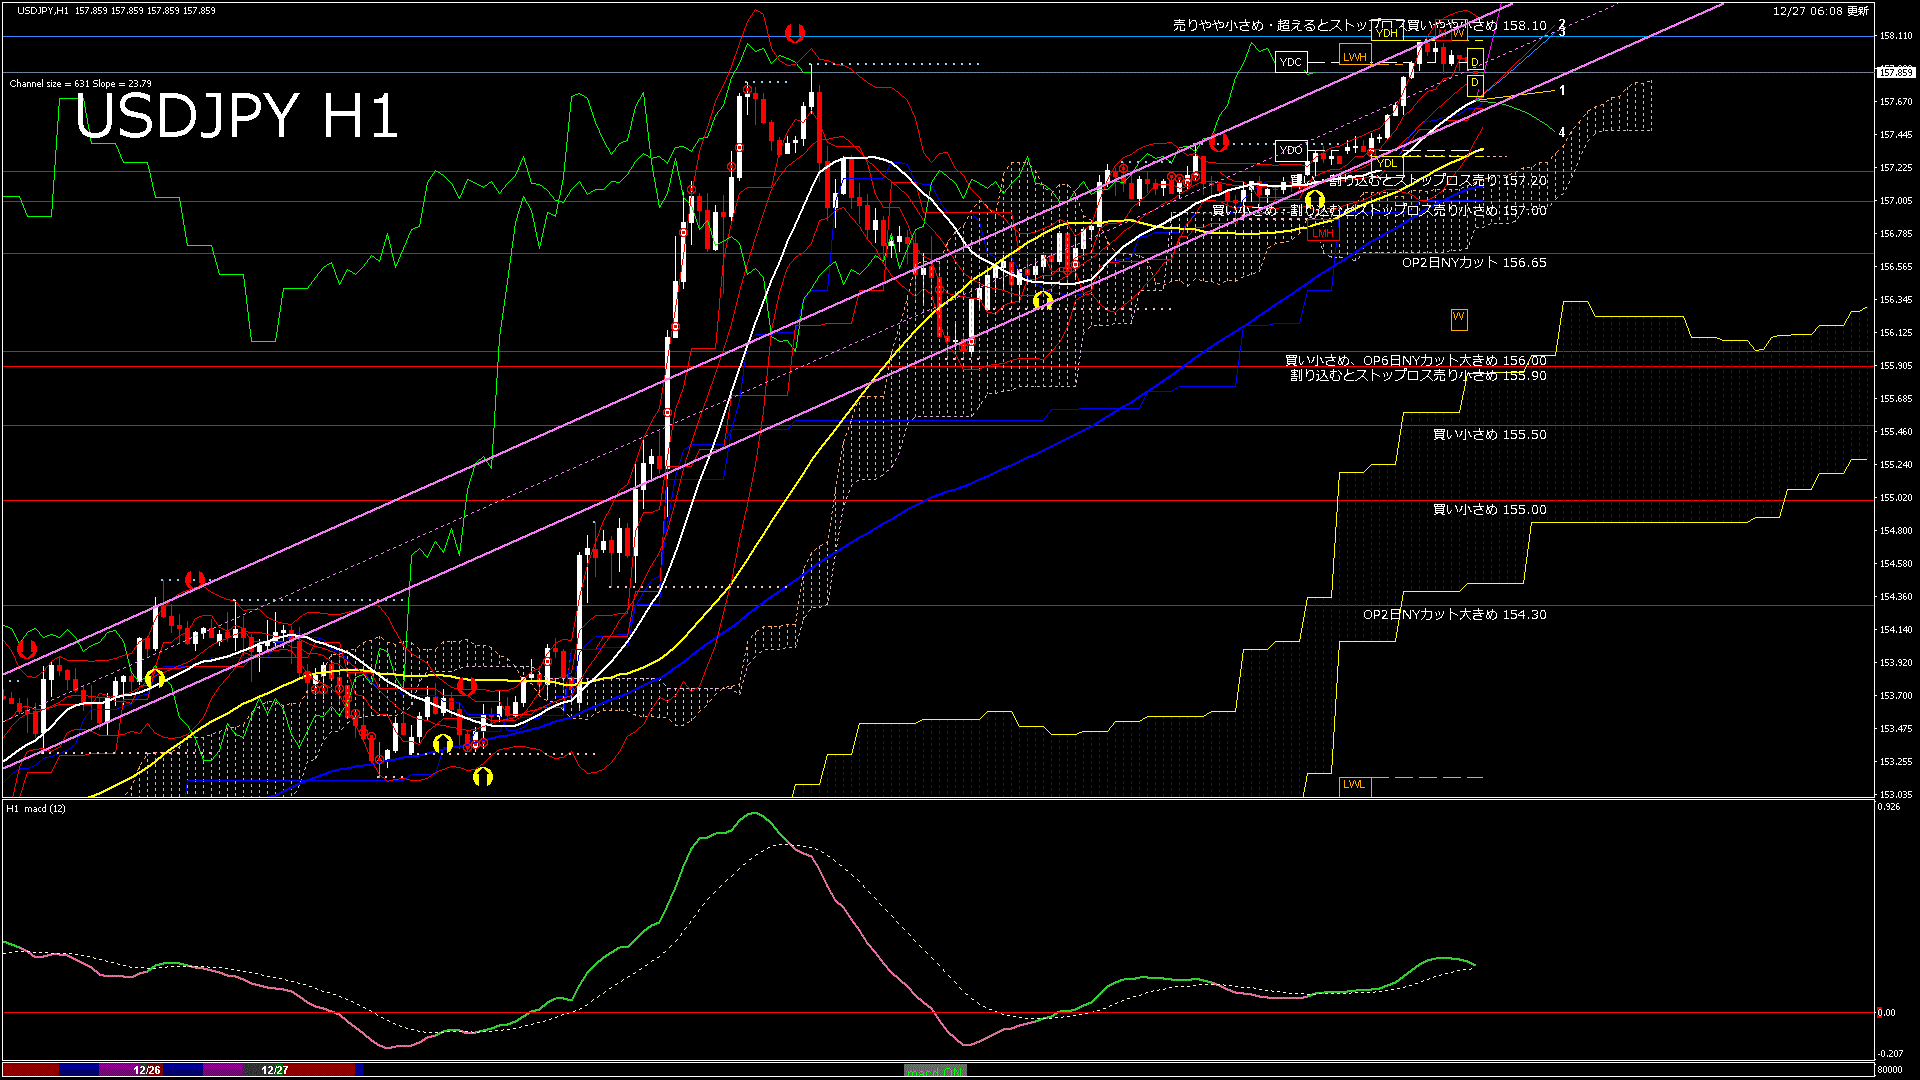
Task: Click the 0.926 MACD scale value
Action: point(1889,807)
